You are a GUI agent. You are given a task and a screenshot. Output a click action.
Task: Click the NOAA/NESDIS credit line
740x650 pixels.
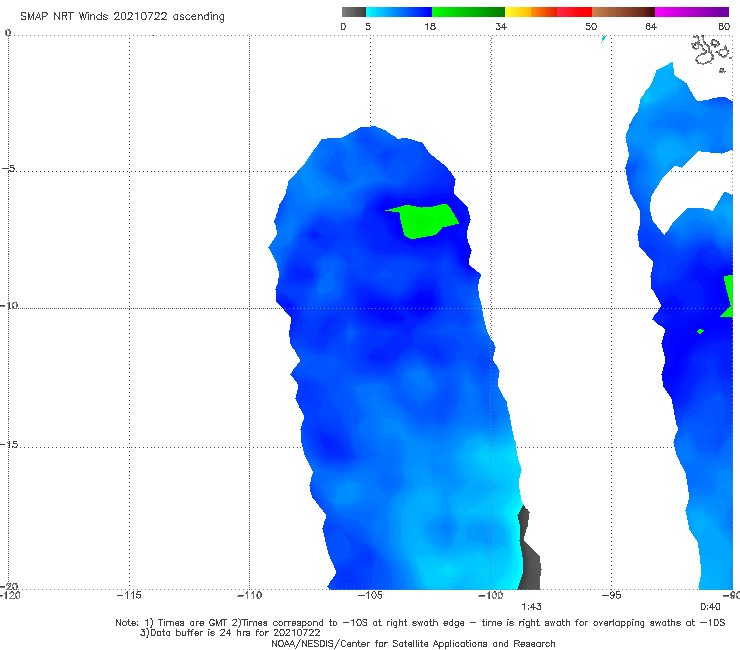pos(413,644)
